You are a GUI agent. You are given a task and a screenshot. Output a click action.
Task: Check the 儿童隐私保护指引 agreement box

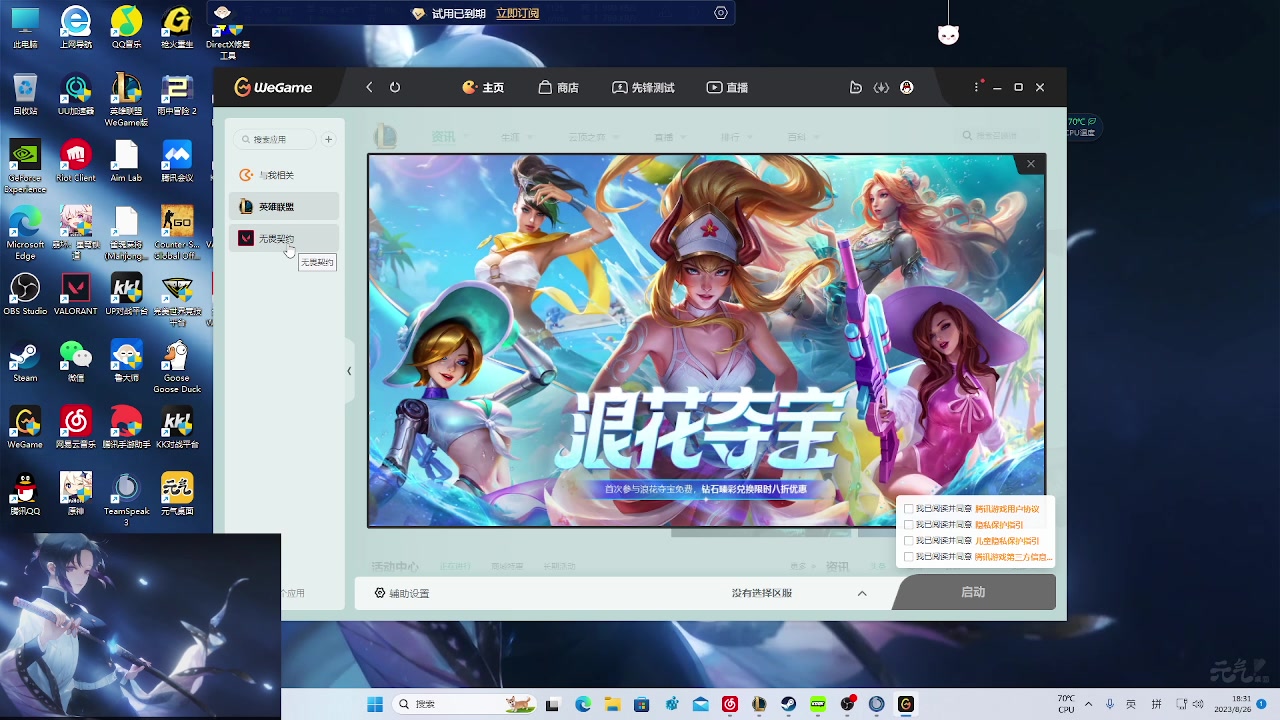[x=908, y=541]
